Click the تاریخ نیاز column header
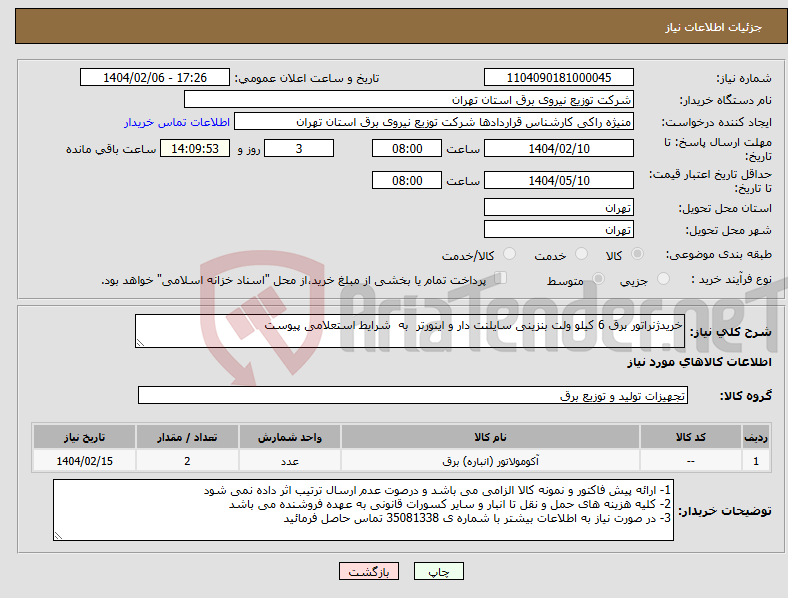This screenshot has width=788, height=598. tap(84, 437)
